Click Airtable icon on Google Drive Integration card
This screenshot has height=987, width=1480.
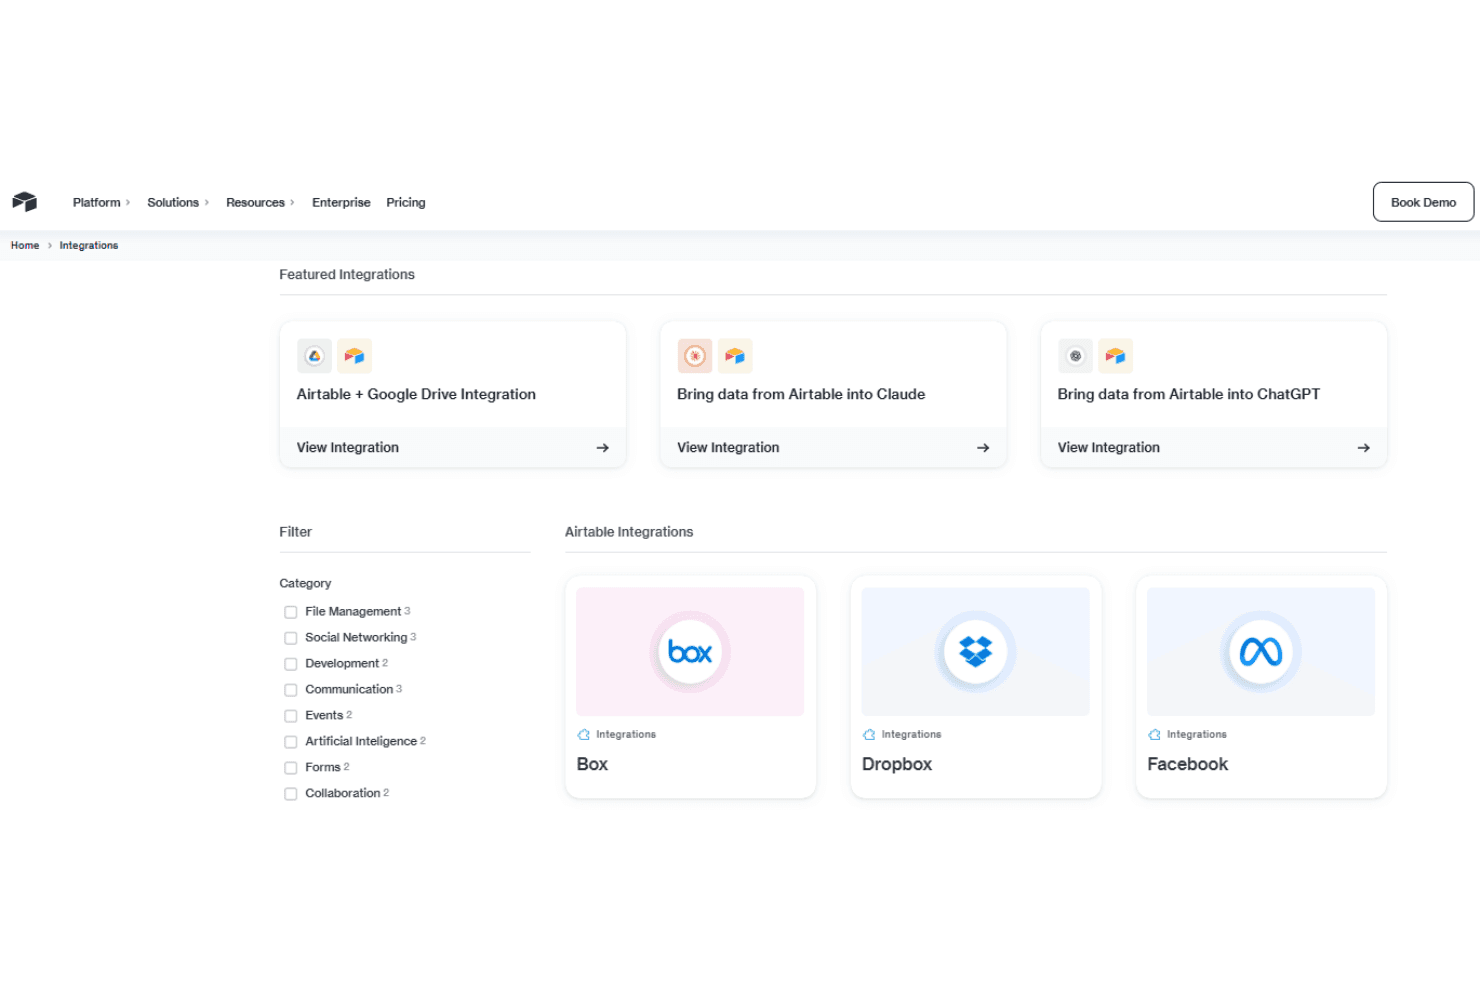(354, 356)
